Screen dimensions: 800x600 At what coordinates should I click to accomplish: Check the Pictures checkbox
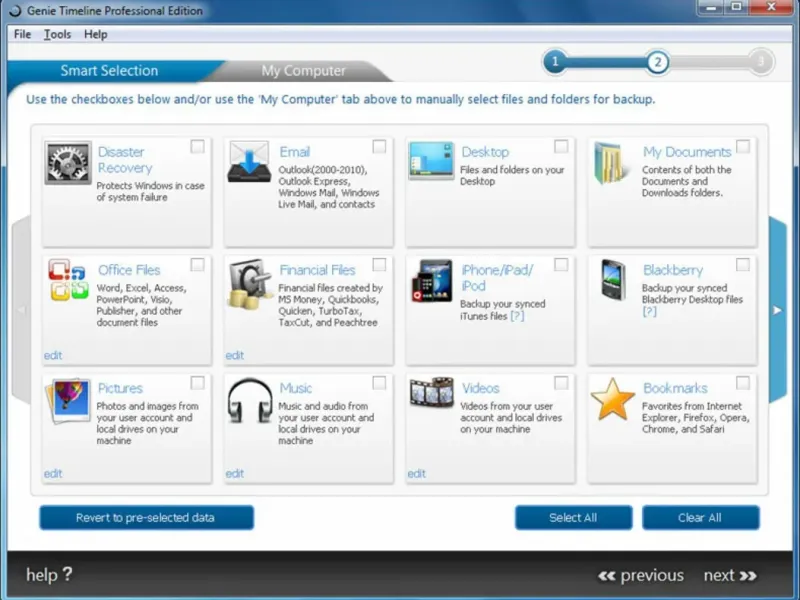tap(197, 383)
